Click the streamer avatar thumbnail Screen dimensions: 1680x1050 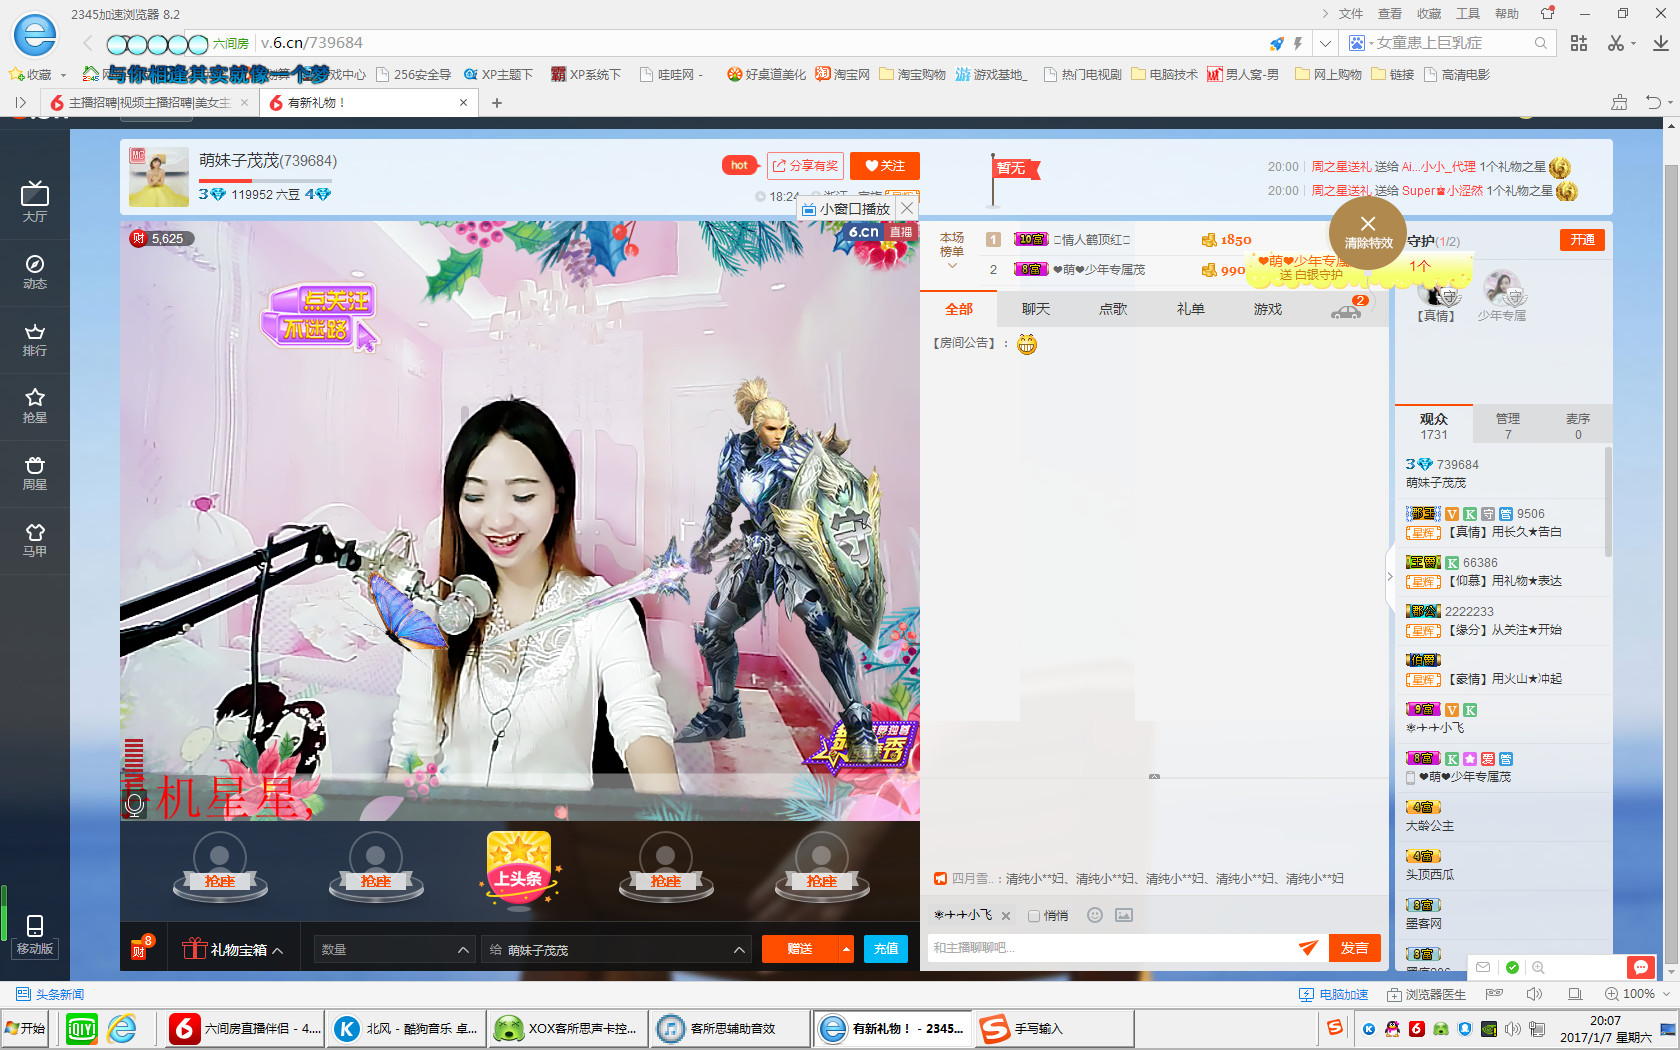(158, 177)
